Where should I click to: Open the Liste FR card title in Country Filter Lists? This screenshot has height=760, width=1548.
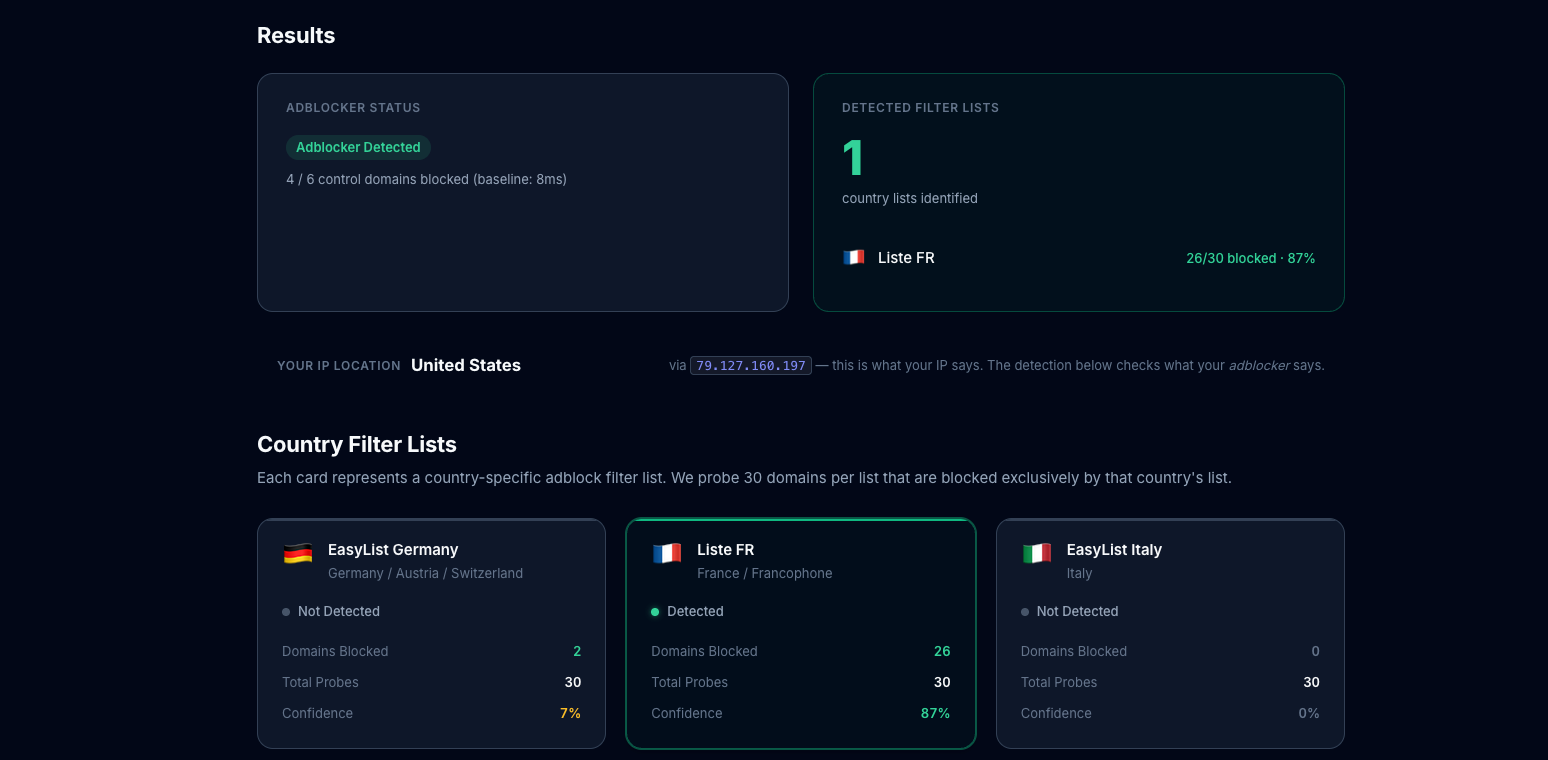(x=725, y=550)
